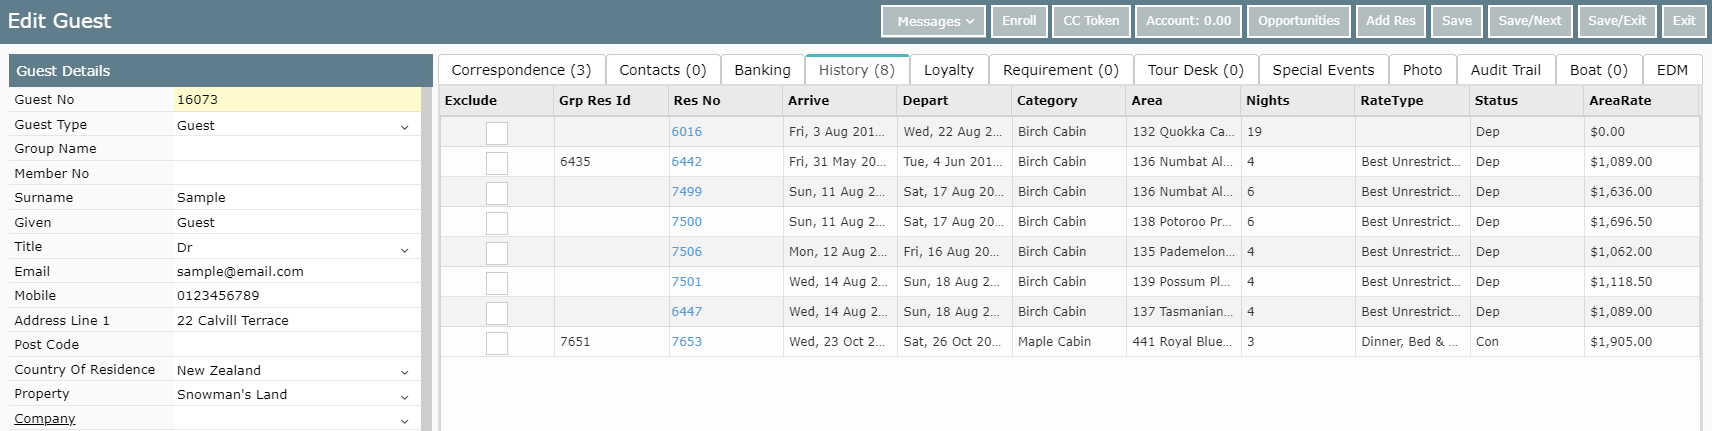Expand the Property dropdown chevron
The height and width of the screenshot is (431, 1712).
[x=404, y=395]
